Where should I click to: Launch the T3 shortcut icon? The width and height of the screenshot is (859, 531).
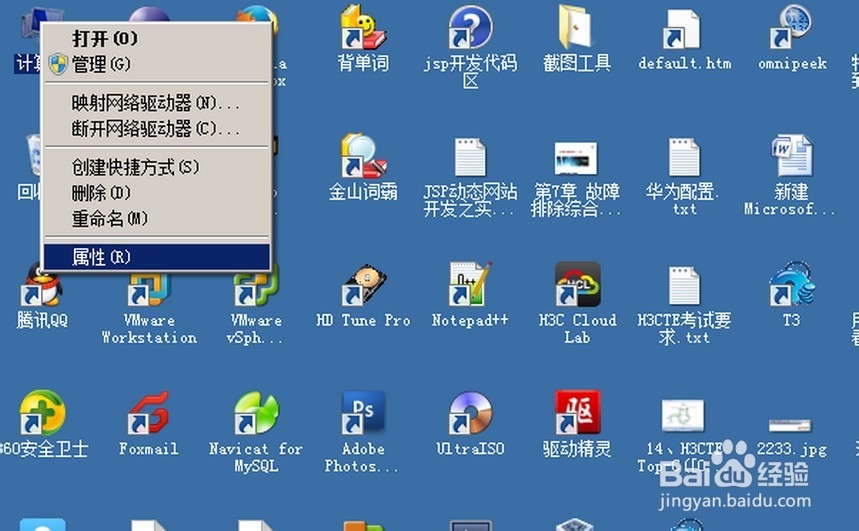(792, 284)
